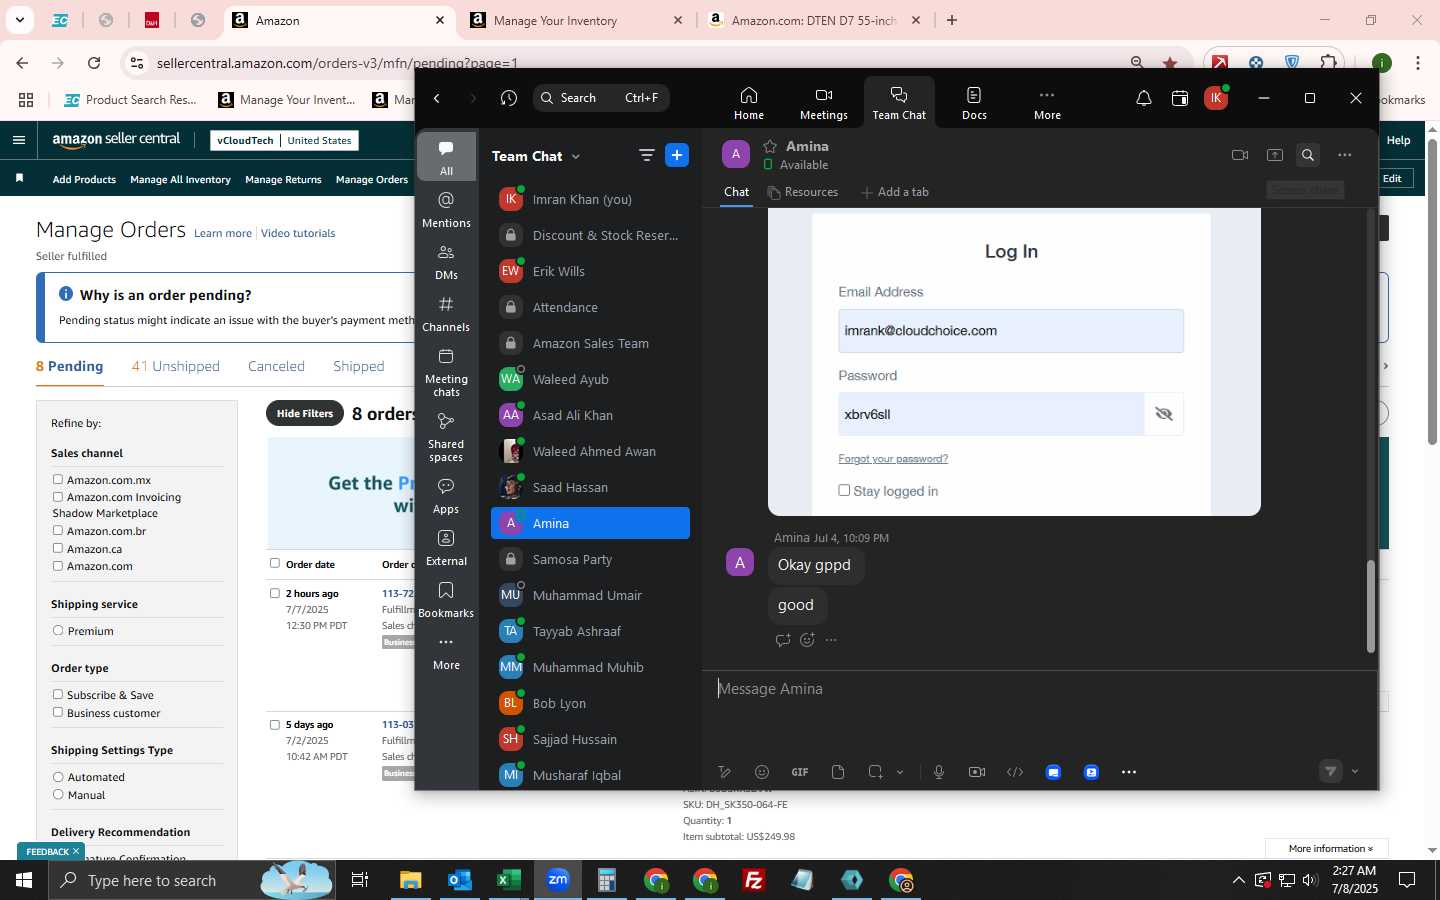Image resolution: width=1440 pixels, height=900 pixels.
Task: Expand the Team Chat dropdown chevron
Action: tap(576, 157)
